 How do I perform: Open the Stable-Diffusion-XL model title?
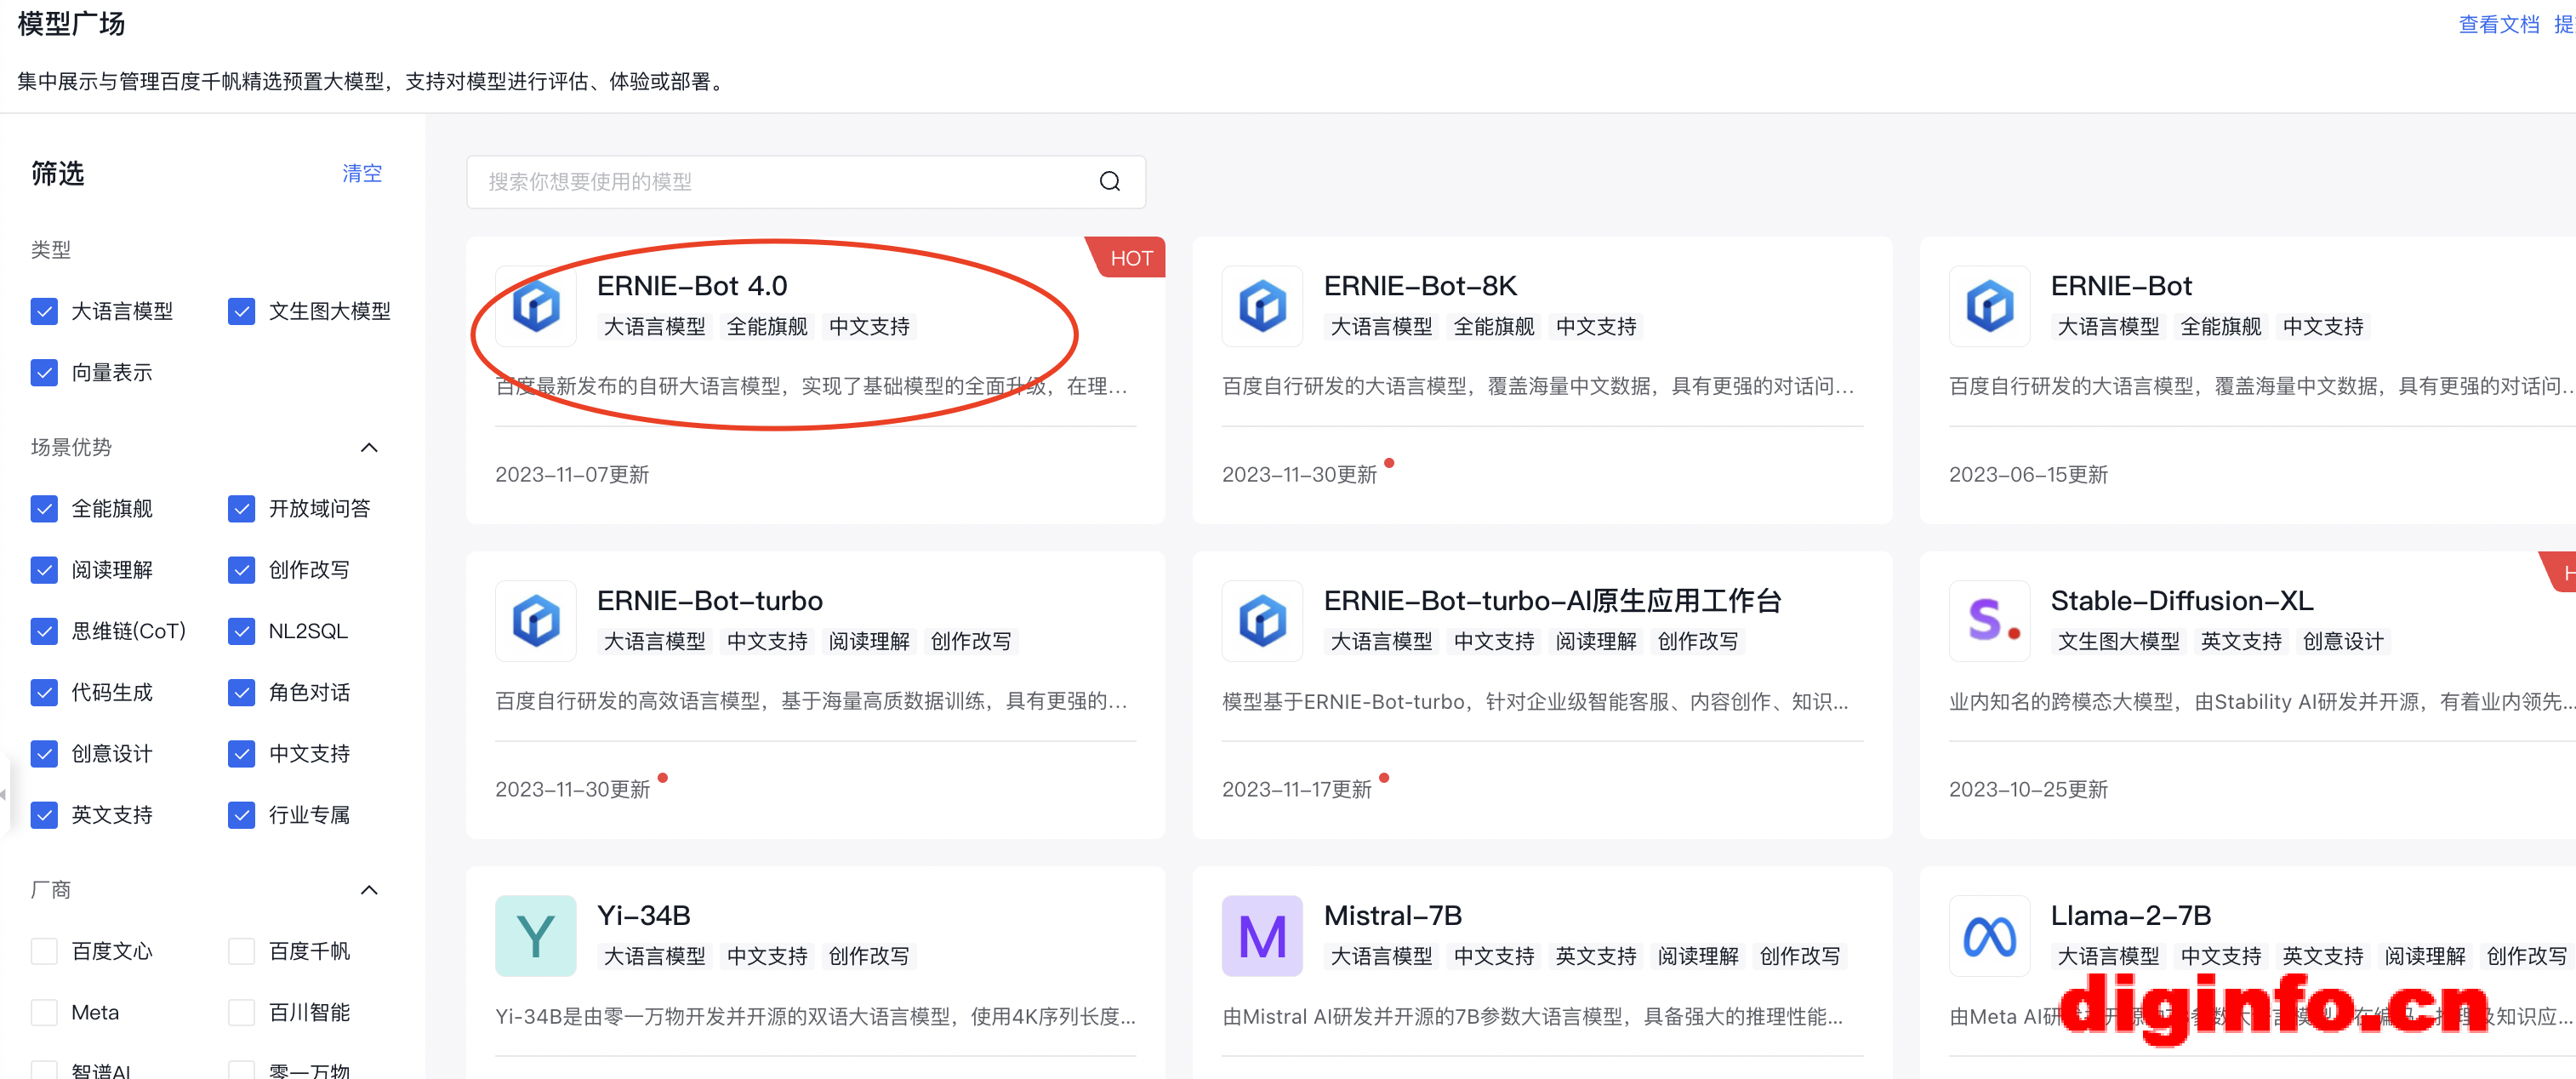coord(2182,600)
